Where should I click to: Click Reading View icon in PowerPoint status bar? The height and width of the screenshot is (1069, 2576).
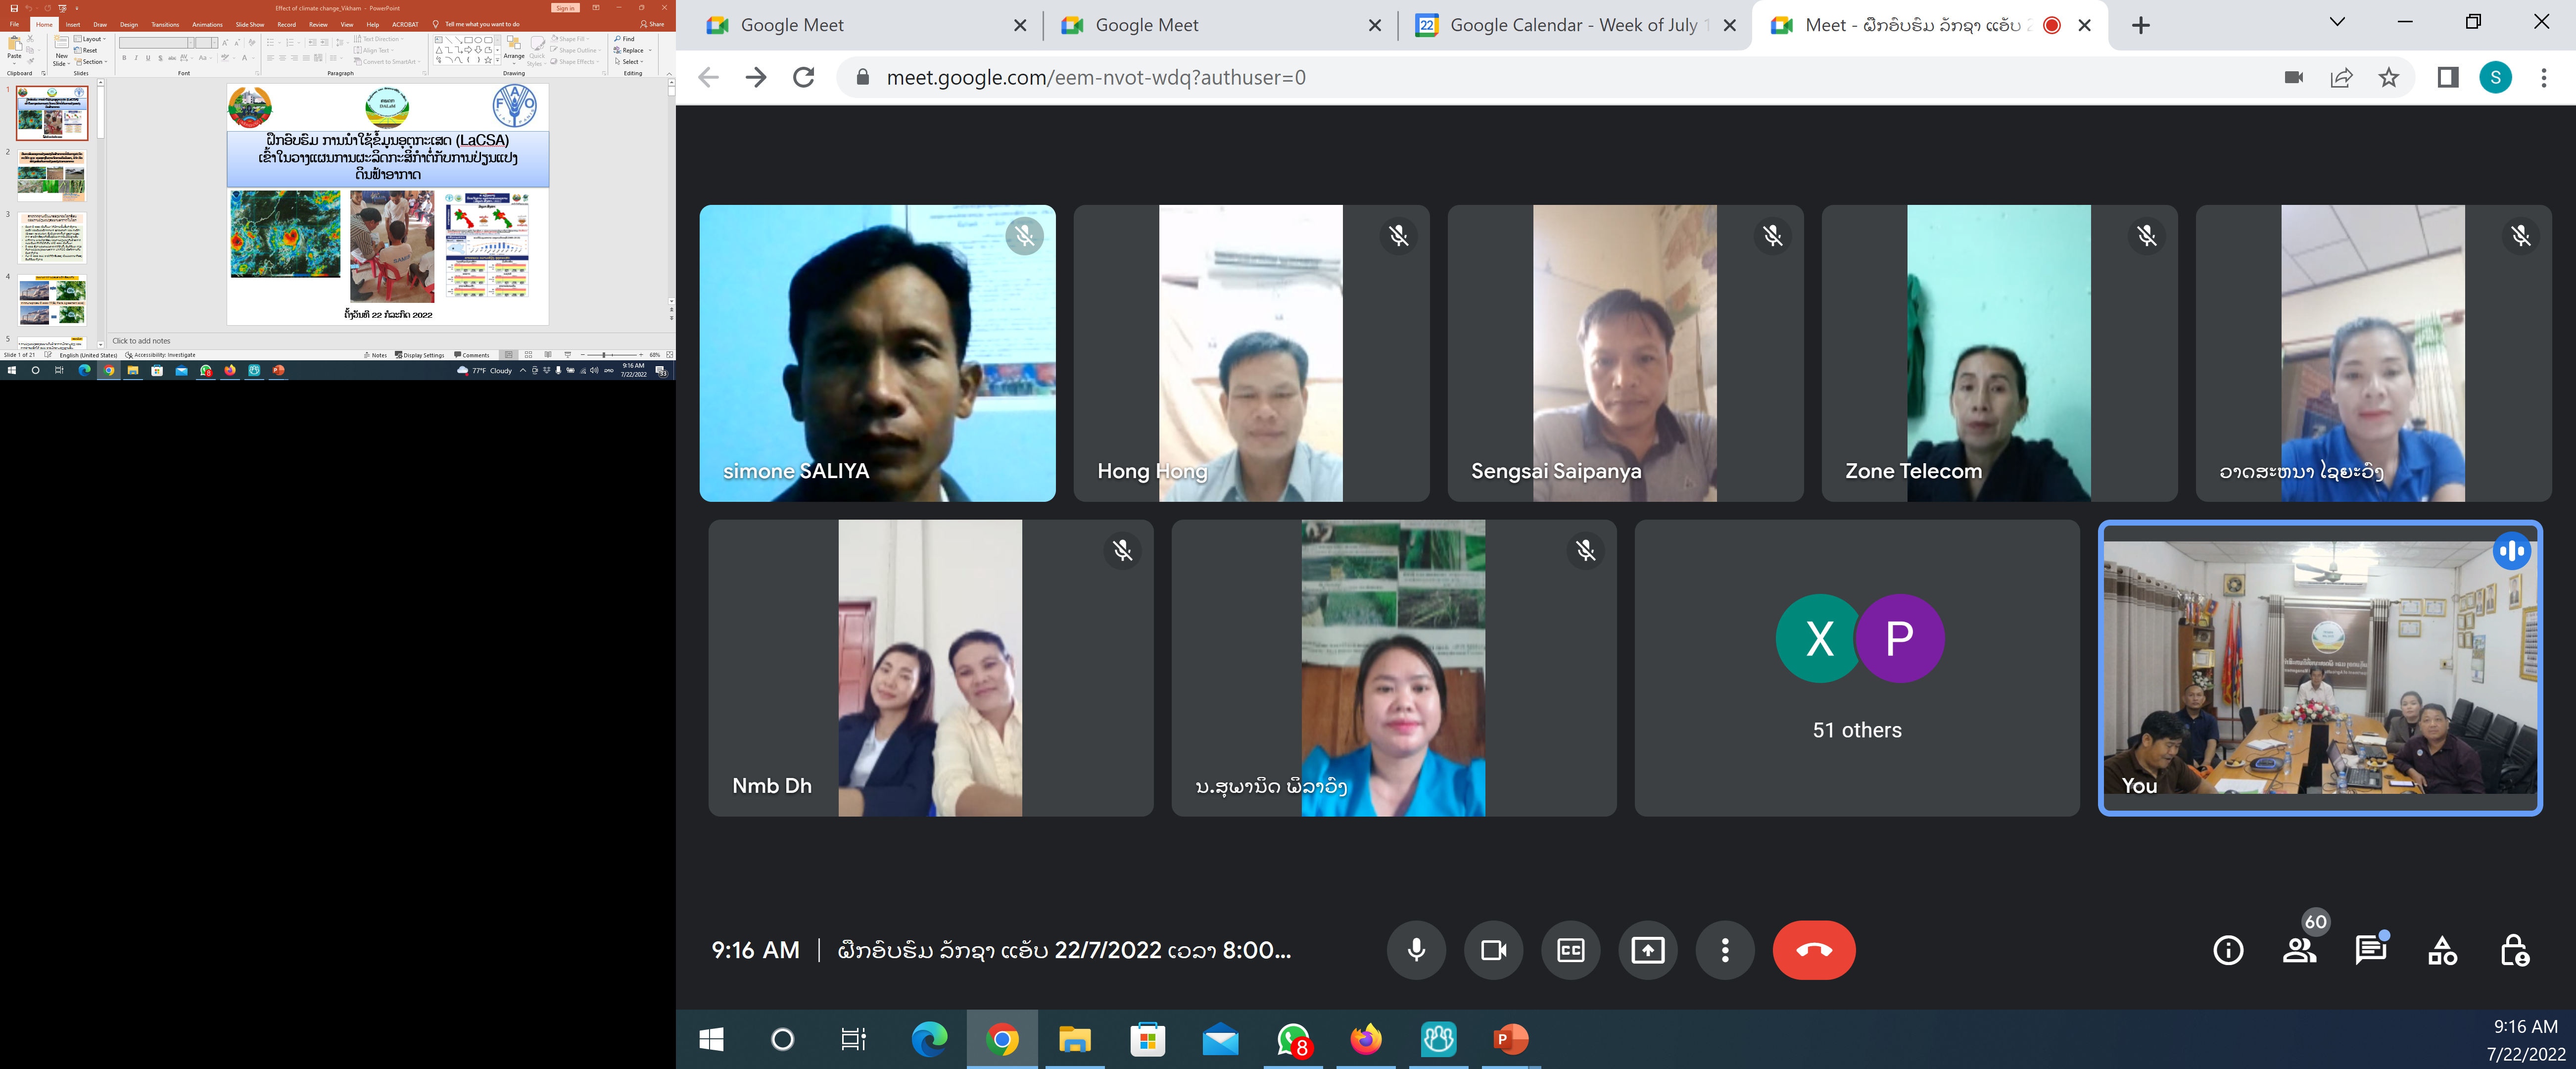click(548, 355)
